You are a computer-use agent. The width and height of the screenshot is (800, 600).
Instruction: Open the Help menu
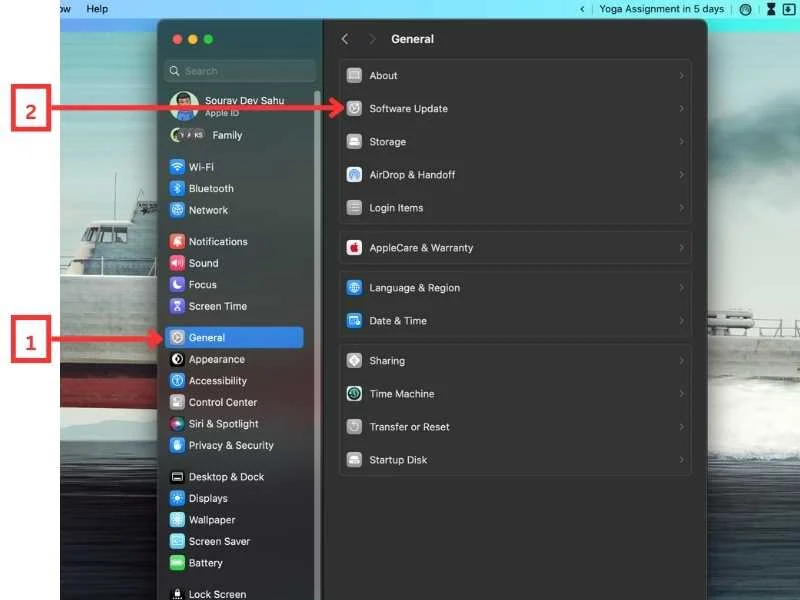pos(97,9)
